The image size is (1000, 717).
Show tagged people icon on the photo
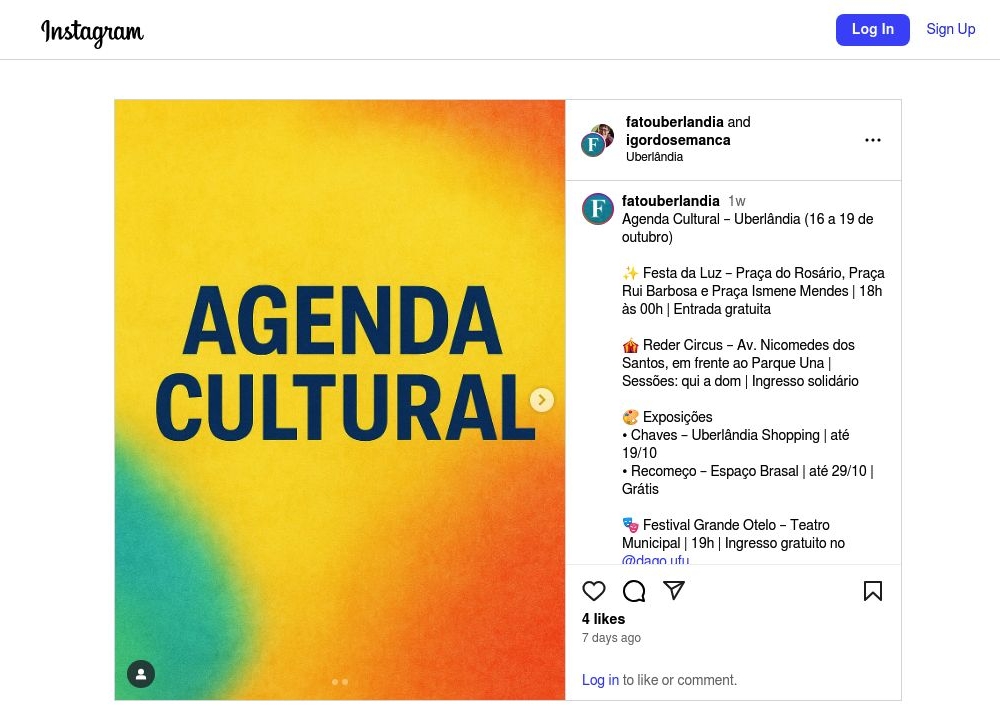point(141,674)
